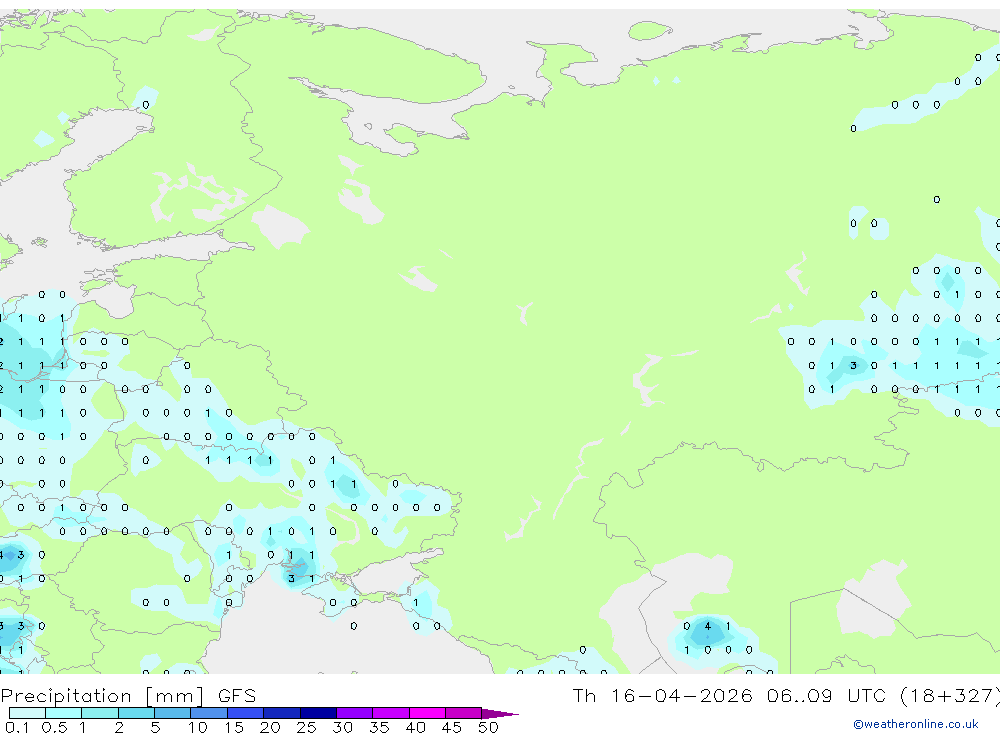Viewport: 1000px width, 733px height.
Task: Select the legend swatch between 0.5 and 1
Action: (64, 713)
